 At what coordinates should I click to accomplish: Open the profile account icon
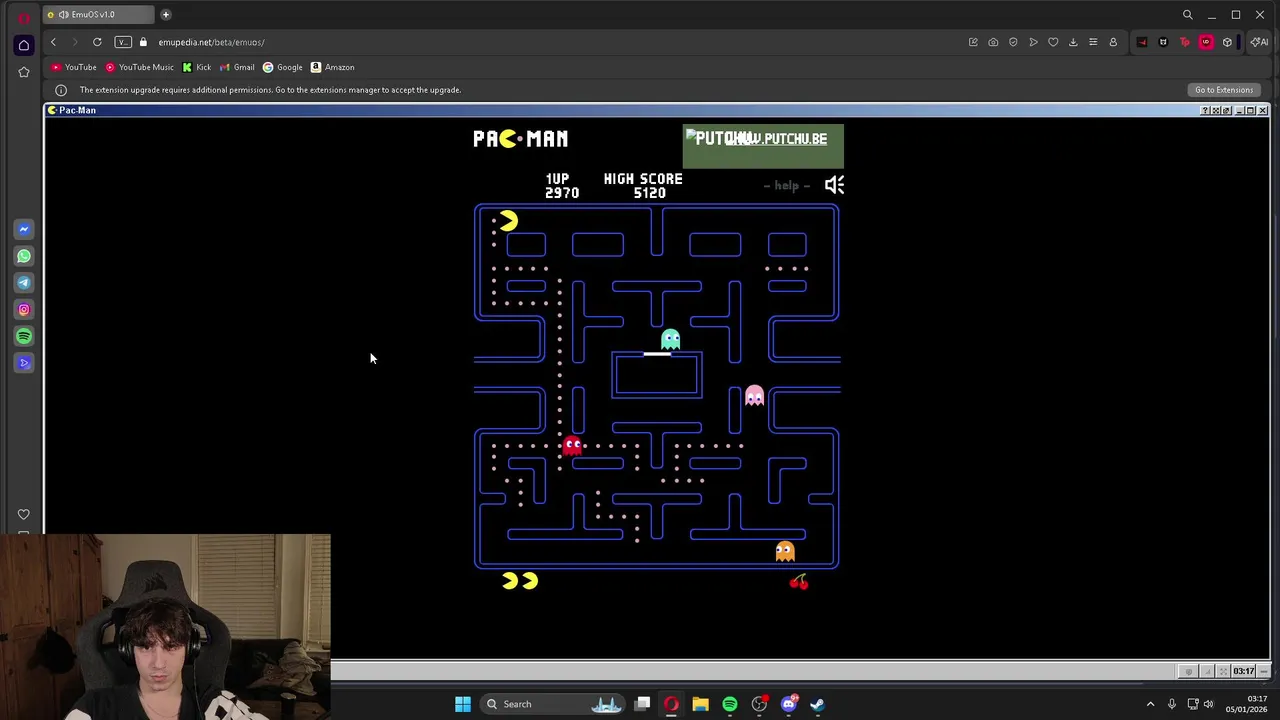pyautogui.click(x=1113, y=42)
